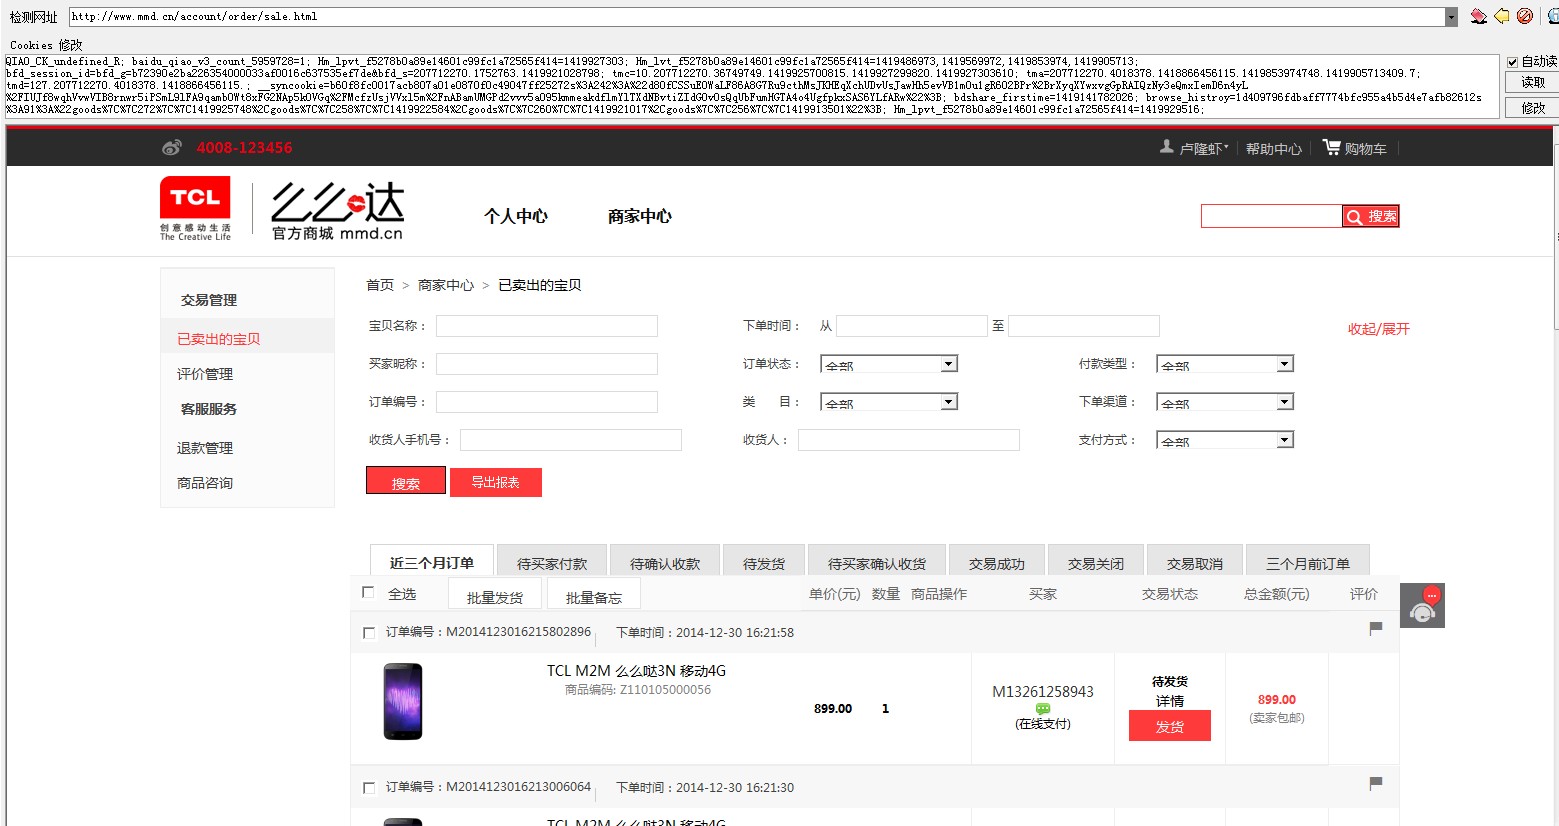Viewport: 1559px width, 826px height.
Task: Toggle the 自动读 checkbox
Action: pos(1512,62)
